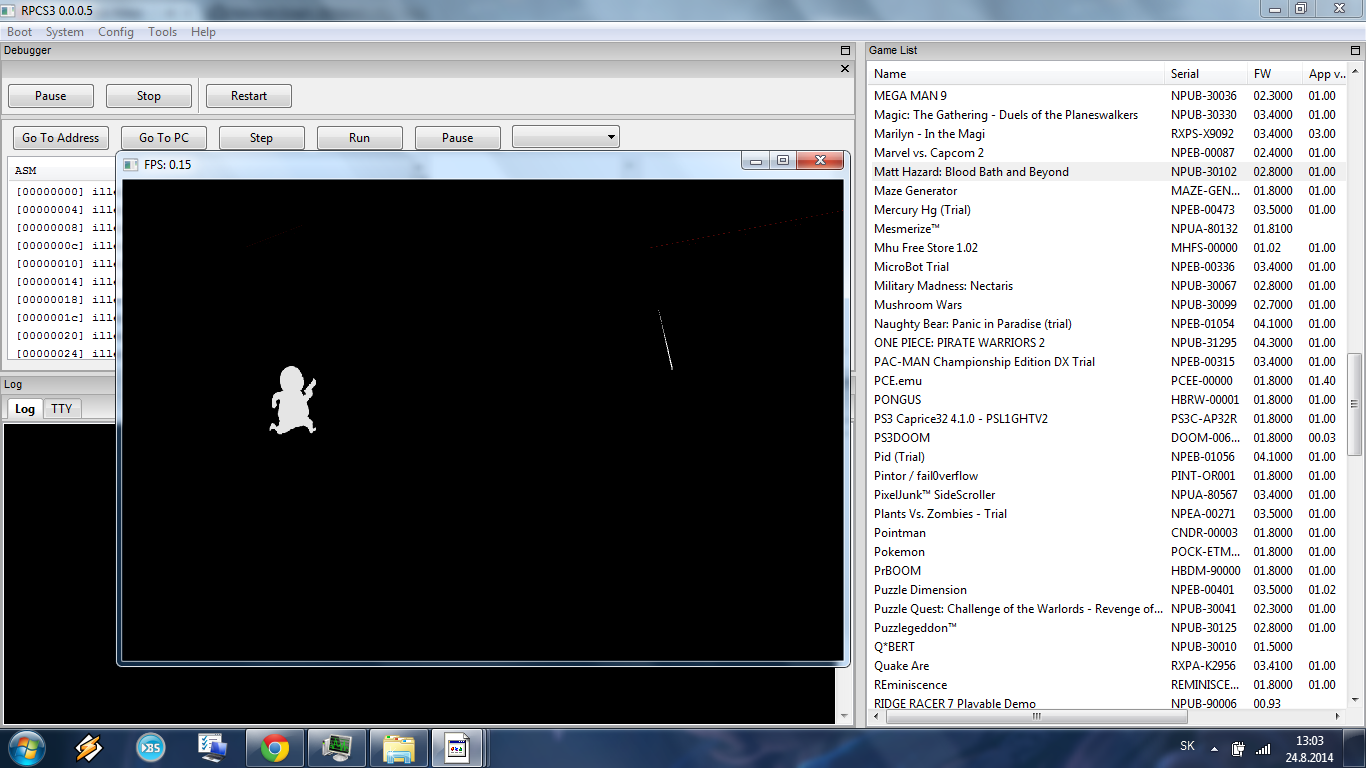Select the [00000004] line in the ASM list
The height and width of the screenshot is (768, 1366).
click(x=65, y=210)
